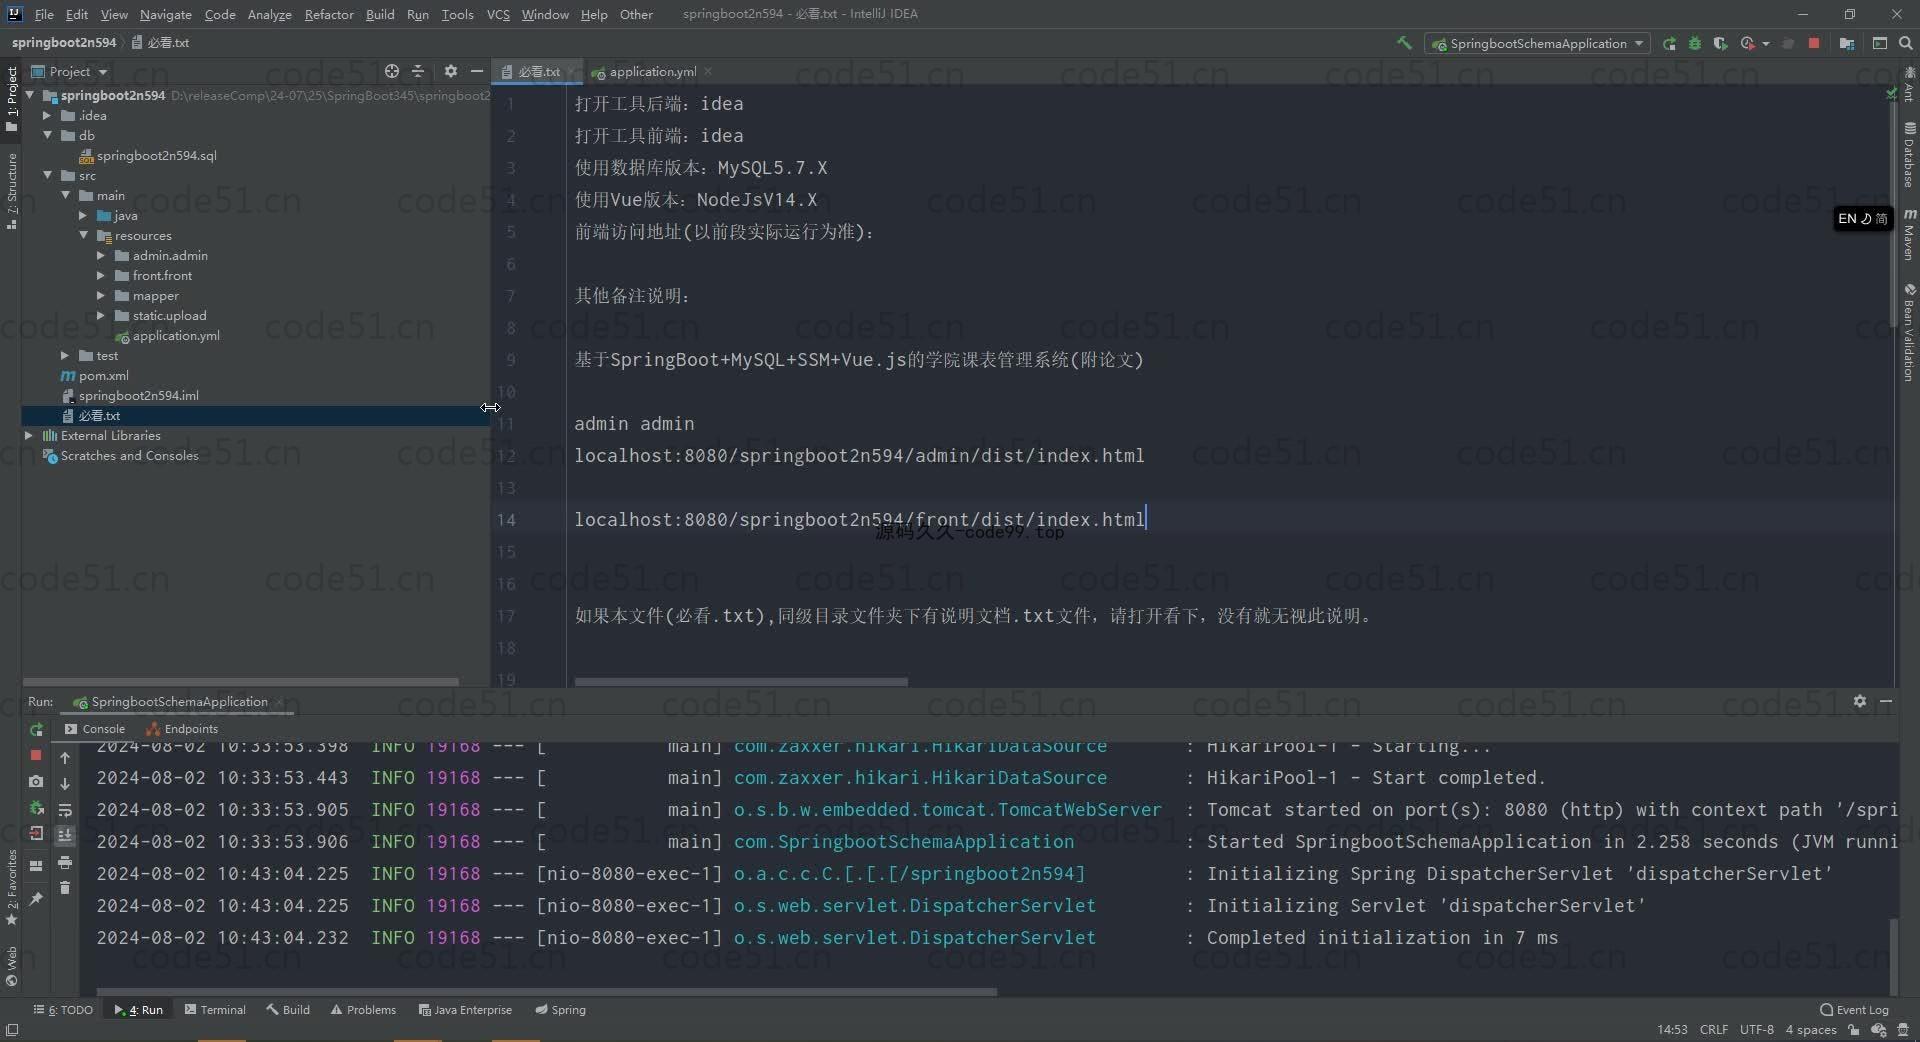Expand the front.front folder
1920x1042 pixels.
coord(101,275)
